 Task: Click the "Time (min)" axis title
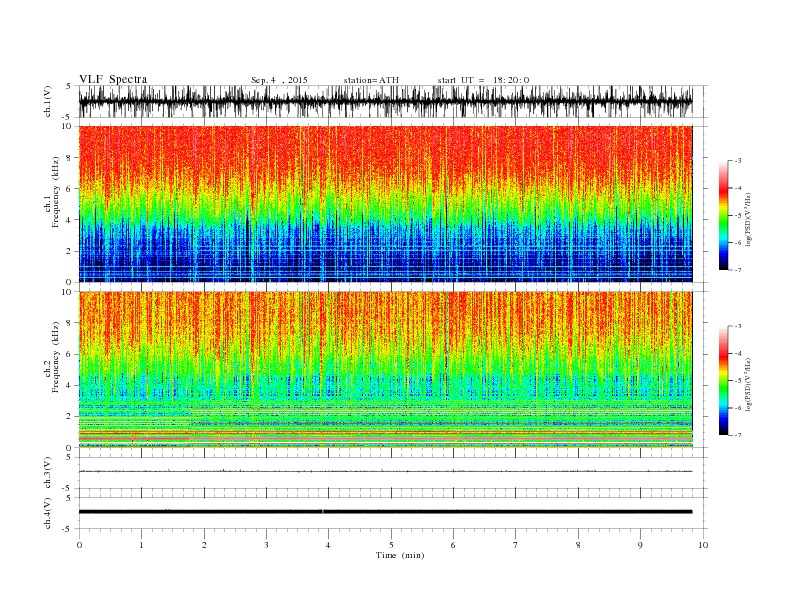pyautogui.click(x=400, y=555)
